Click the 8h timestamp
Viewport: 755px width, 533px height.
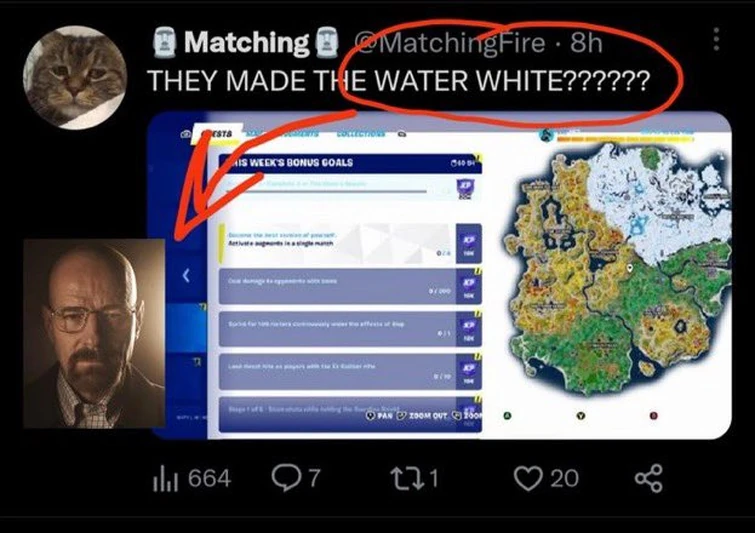[x=586, y=42]
